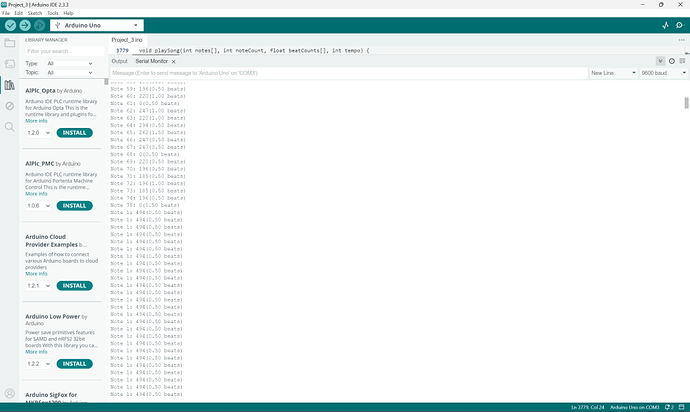690x412 pixels.
Task: Open AIPlc_Opta version 1.2.0 dropdown
Action: coord(38,133)
